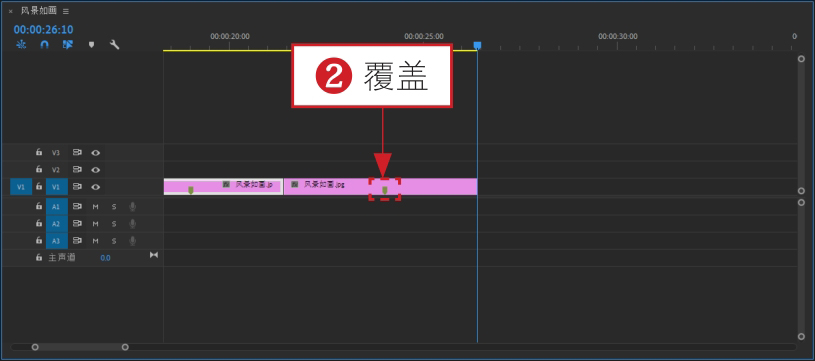Toggle V1 track output eye
Screen dimensions: 815x361
(x=96, y=187)
